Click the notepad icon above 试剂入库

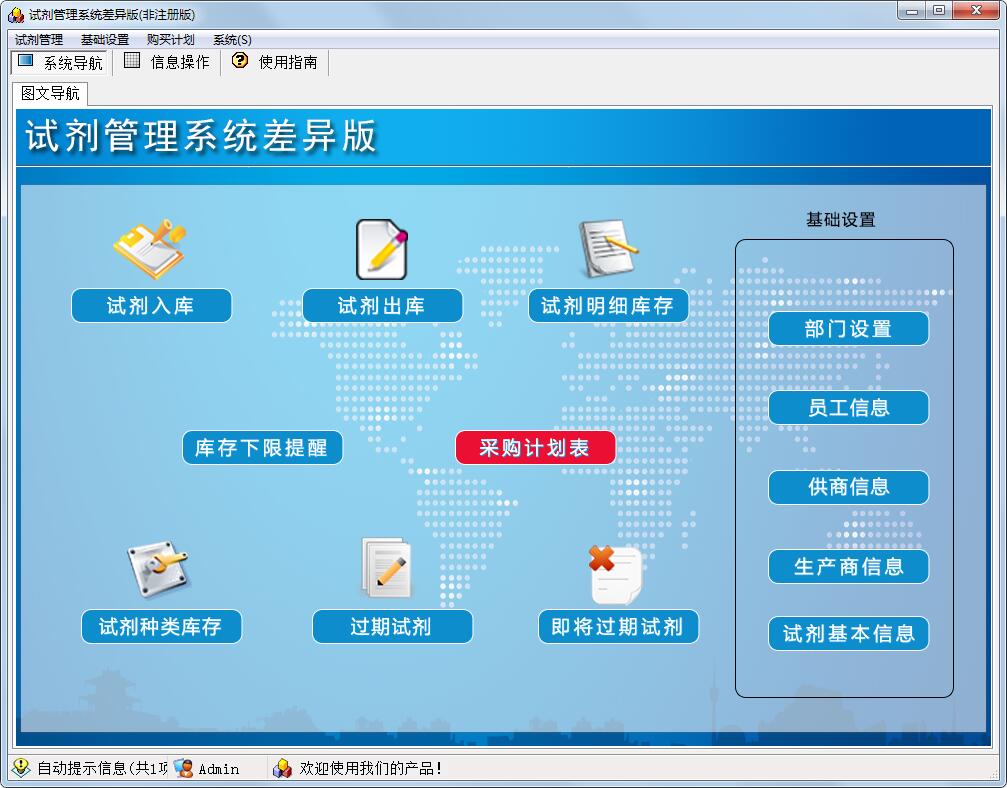[x=150, y=249]
